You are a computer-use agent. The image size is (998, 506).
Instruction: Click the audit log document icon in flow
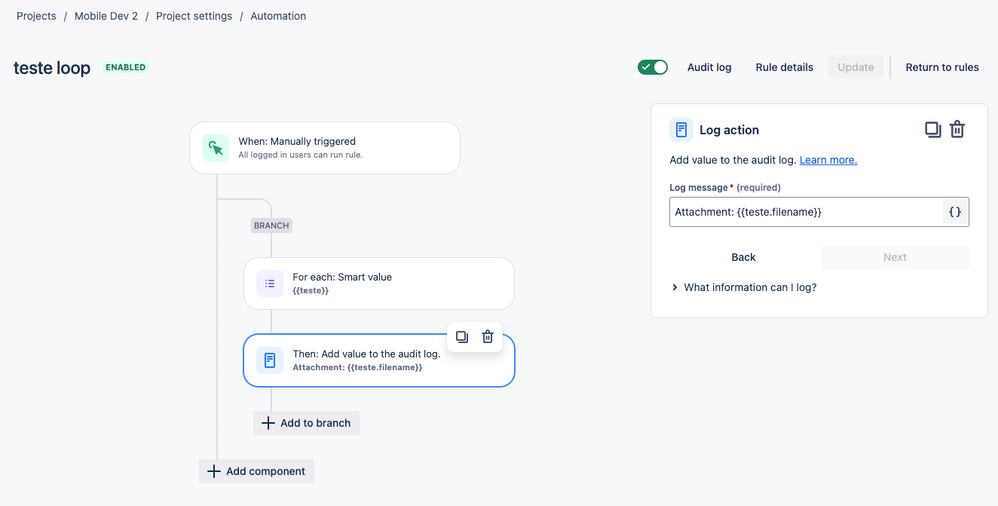pyautogui.click(x=270, y=360)
